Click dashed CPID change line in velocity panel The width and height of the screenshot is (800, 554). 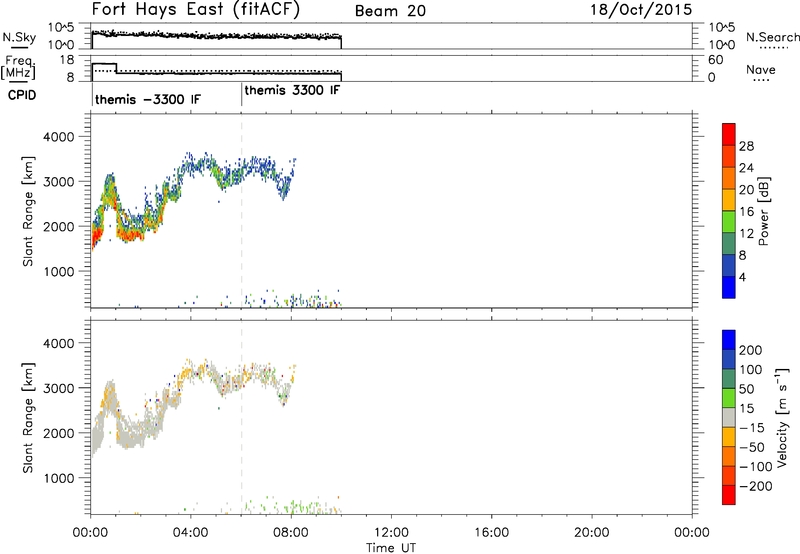click(241, 418)
